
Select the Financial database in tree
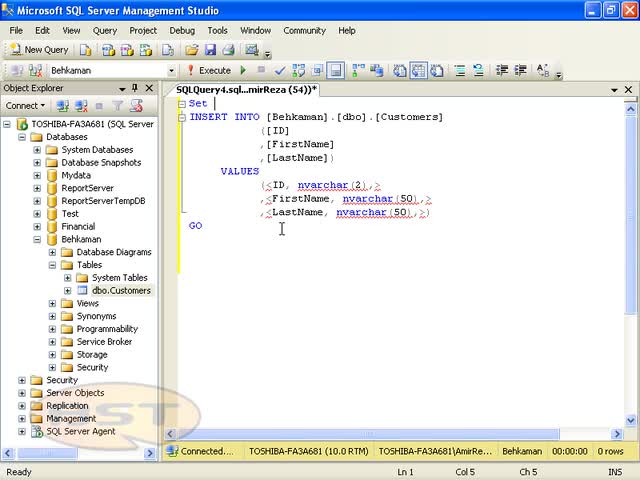(78, 227)
